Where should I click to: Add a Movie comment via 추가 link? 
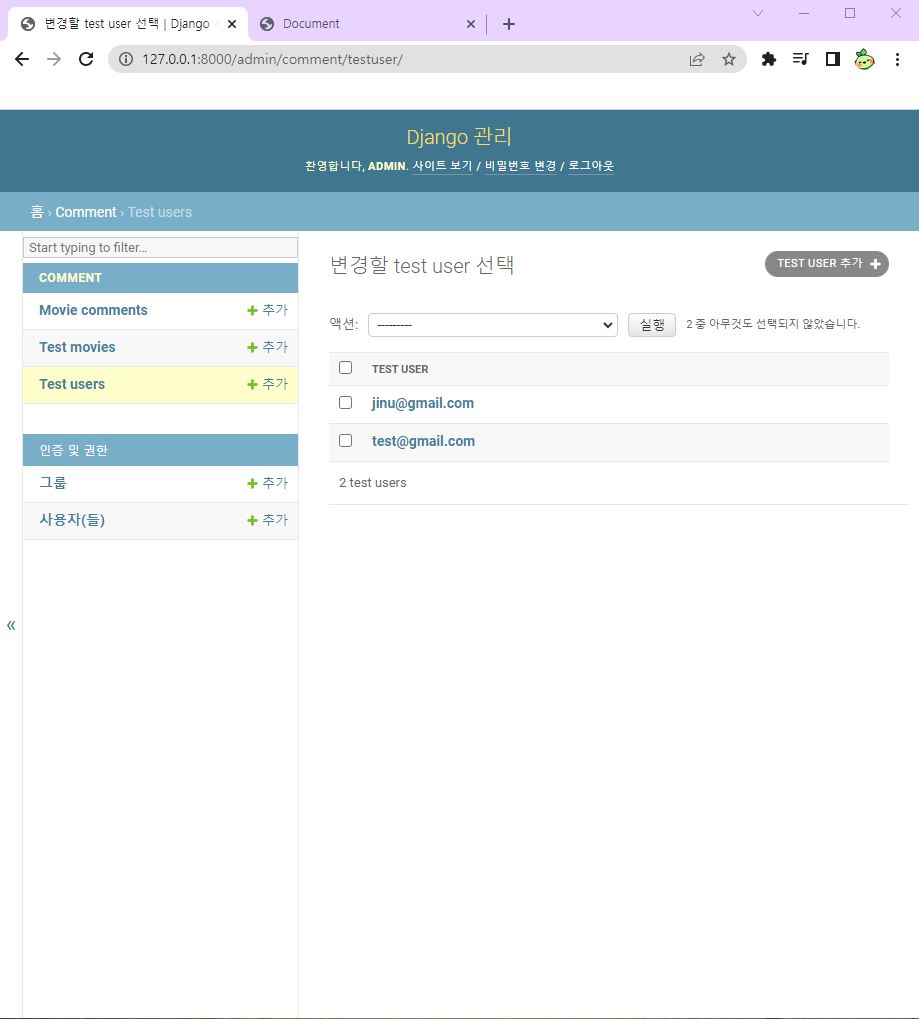coord(267,310)
